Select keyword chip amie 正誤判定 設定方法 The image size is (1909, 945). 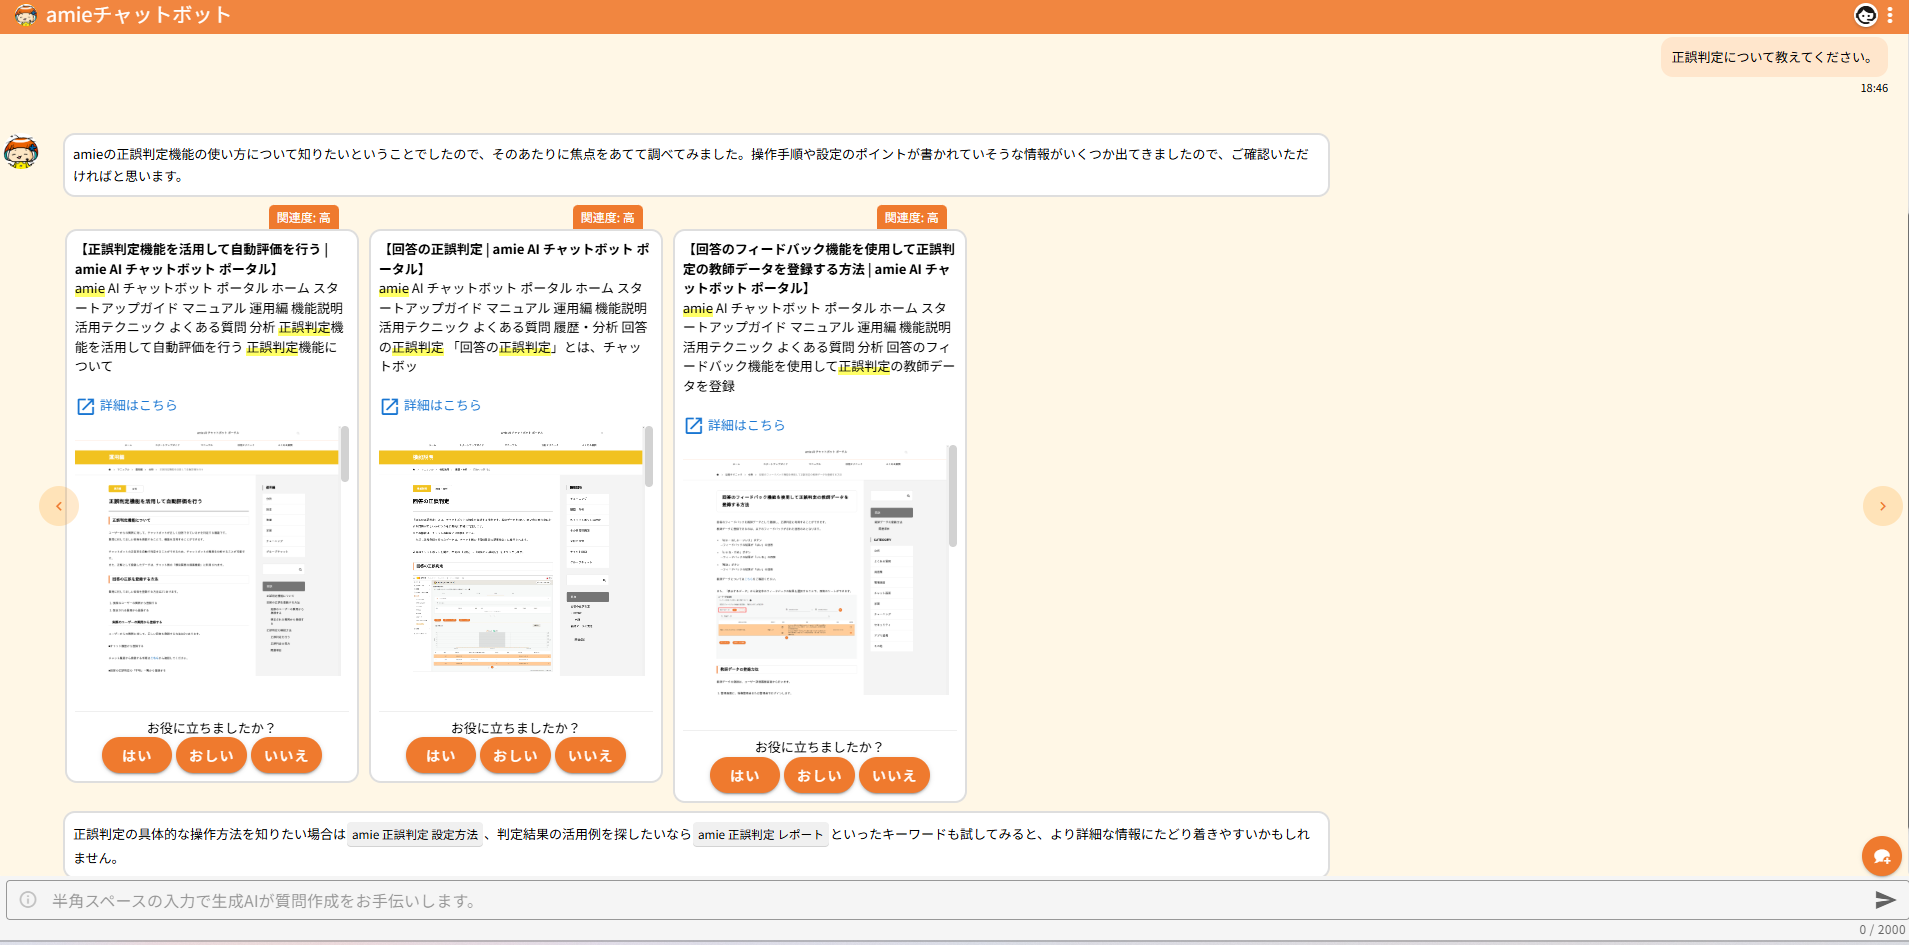point(415,835)
